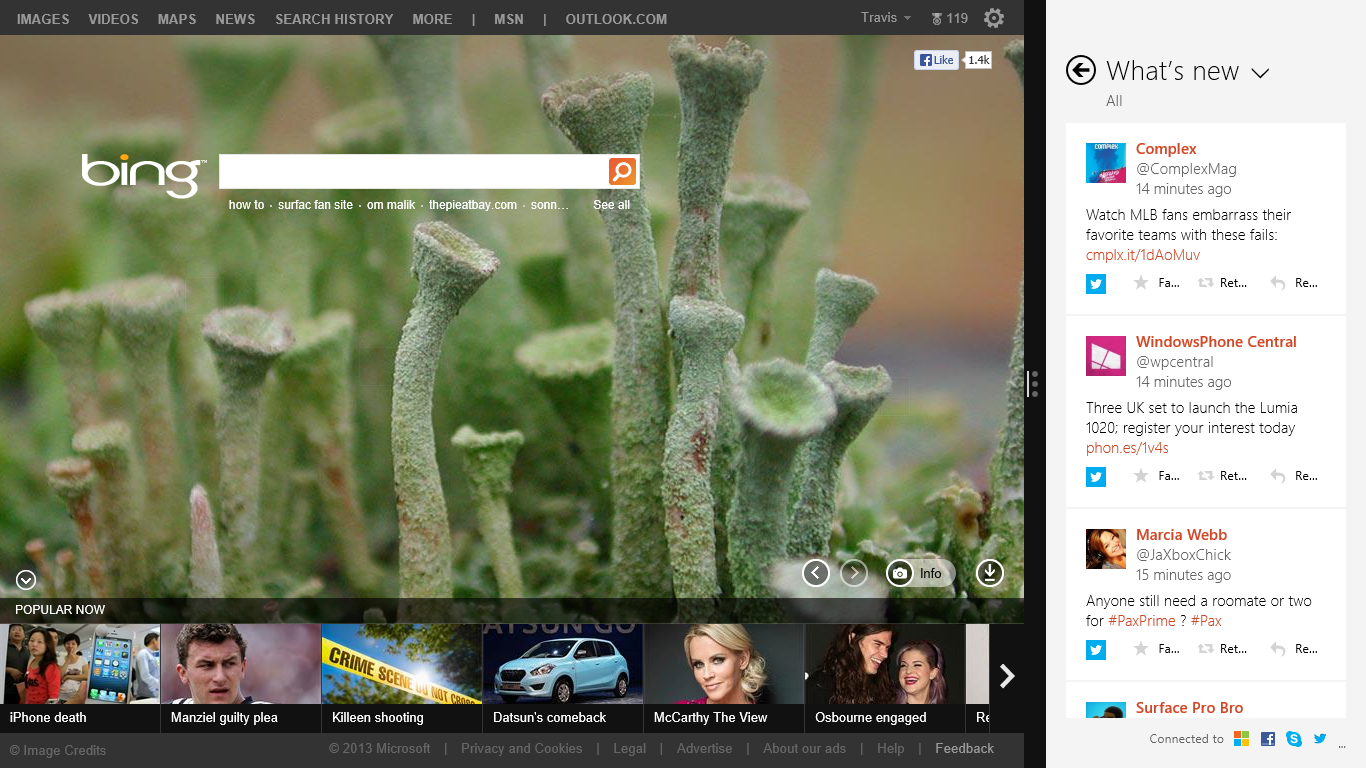Expand the What's new dropdown chevron

(x=1260, y=73)
